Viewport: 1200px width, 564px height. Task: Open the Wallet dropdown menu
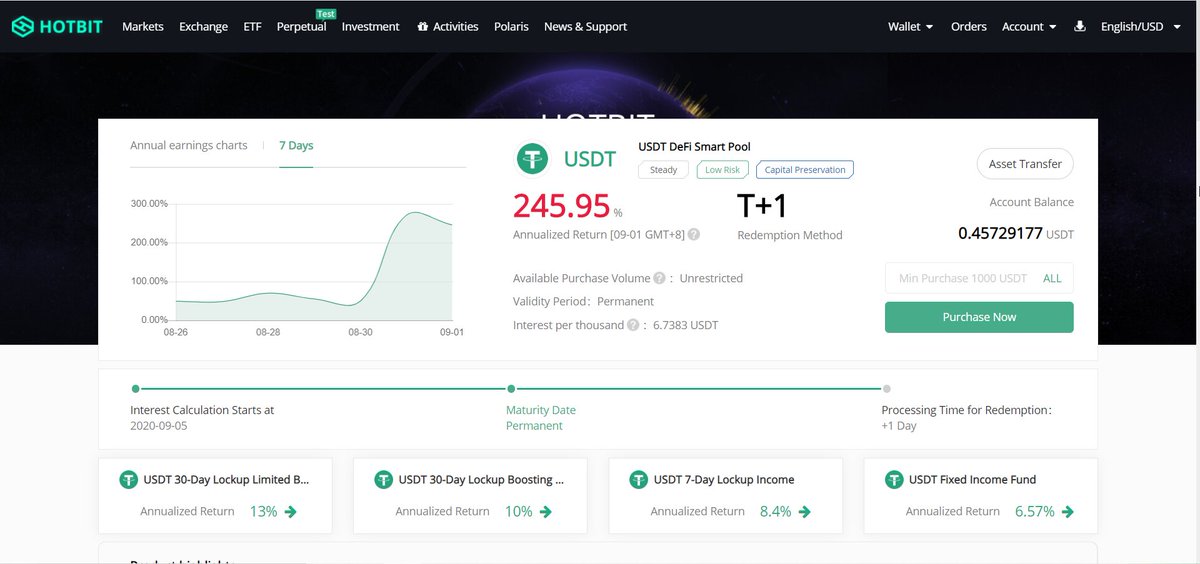pyautogui.click(x=910, y=27)
